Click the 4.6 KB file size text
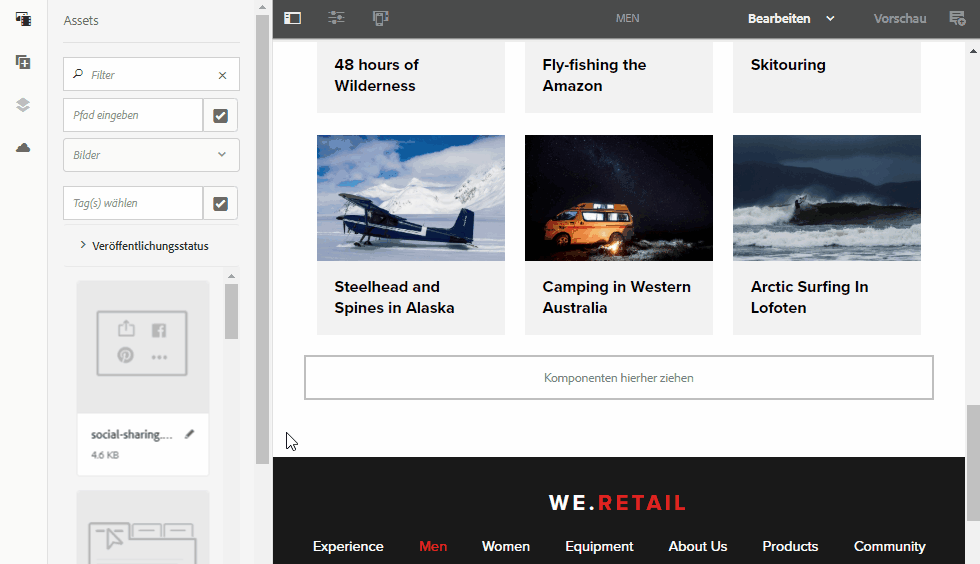This screenshot has width=980, height=564. (105, 455)
